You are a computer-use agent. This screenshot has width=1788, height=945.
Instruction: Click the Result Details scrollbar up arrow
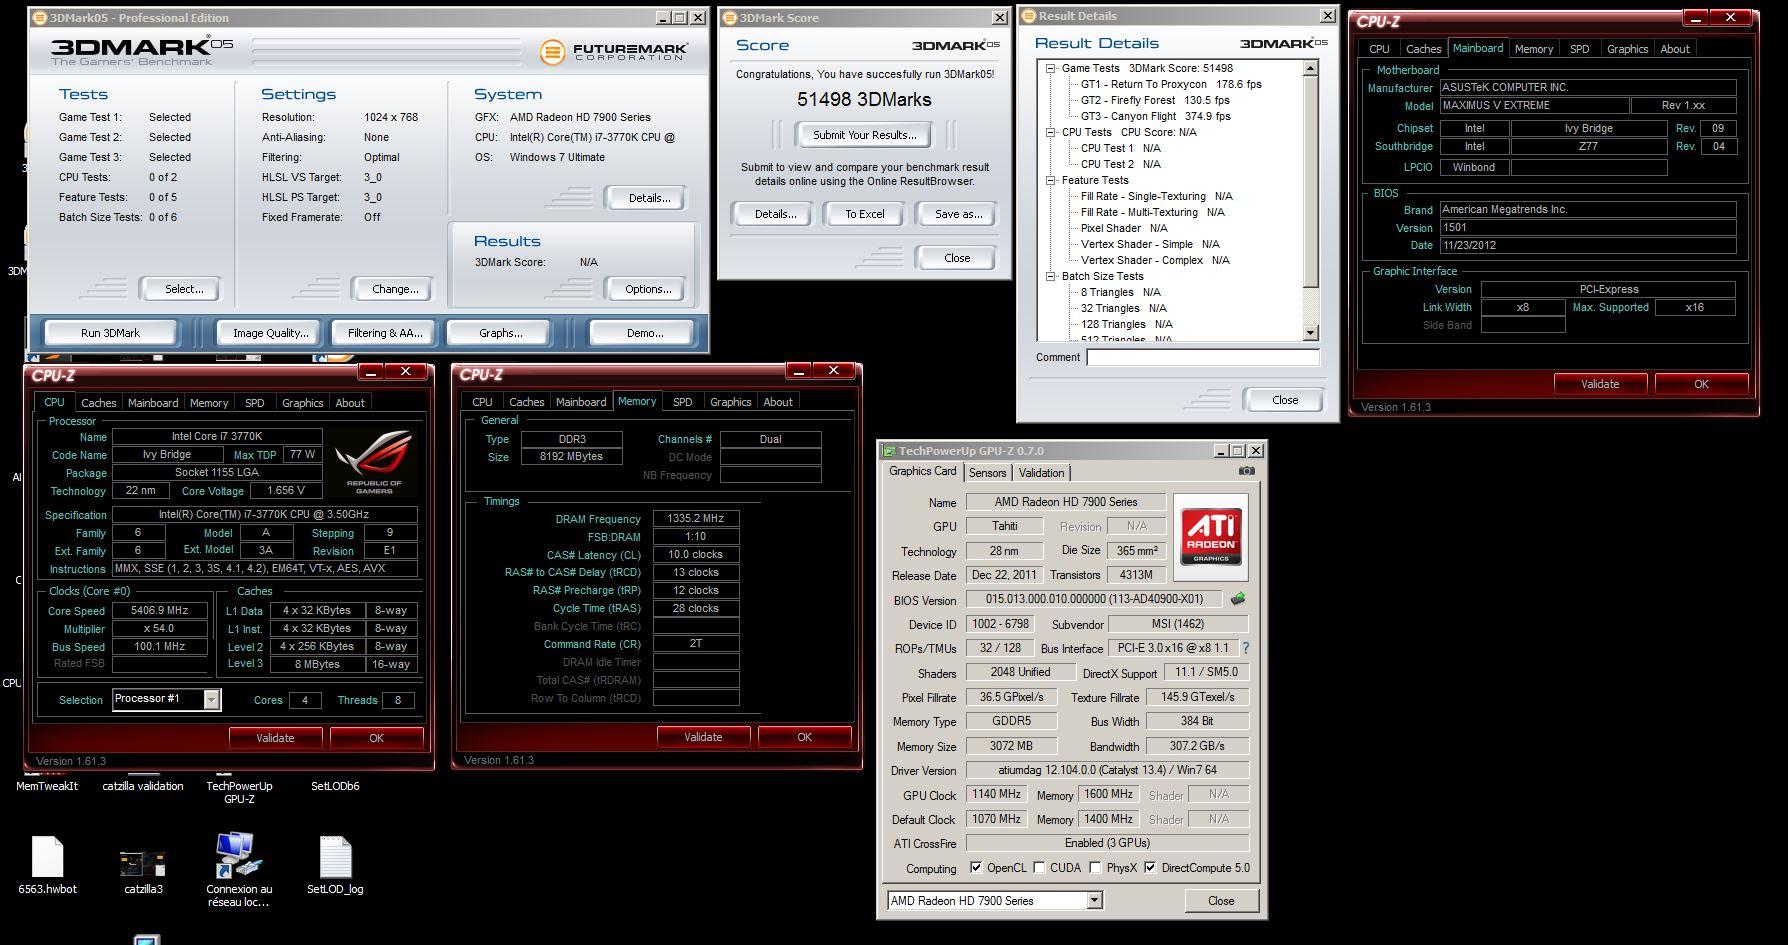tap(1311, 68)
